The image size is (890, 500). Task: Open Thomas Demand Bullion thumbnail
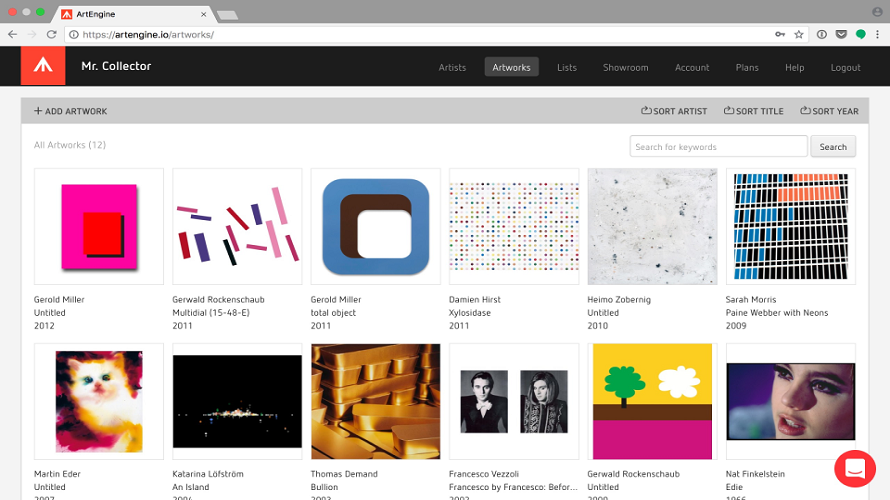[x=375, y=401]
